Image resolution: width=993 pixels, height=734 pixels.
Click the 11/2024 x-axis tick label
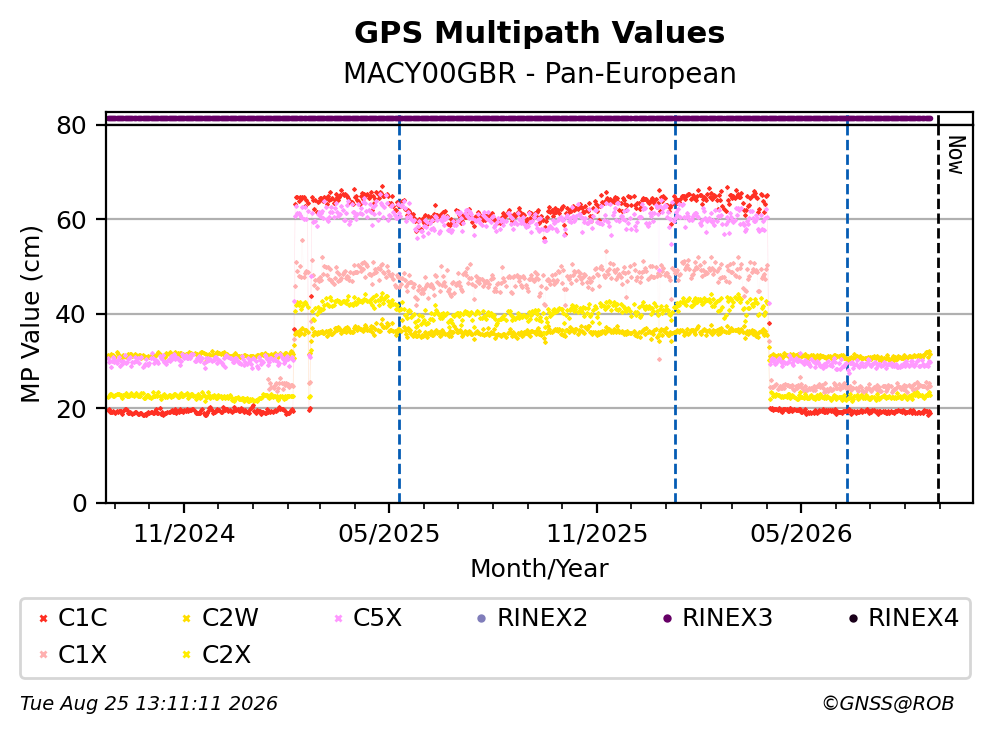click(x=184, y=534)
